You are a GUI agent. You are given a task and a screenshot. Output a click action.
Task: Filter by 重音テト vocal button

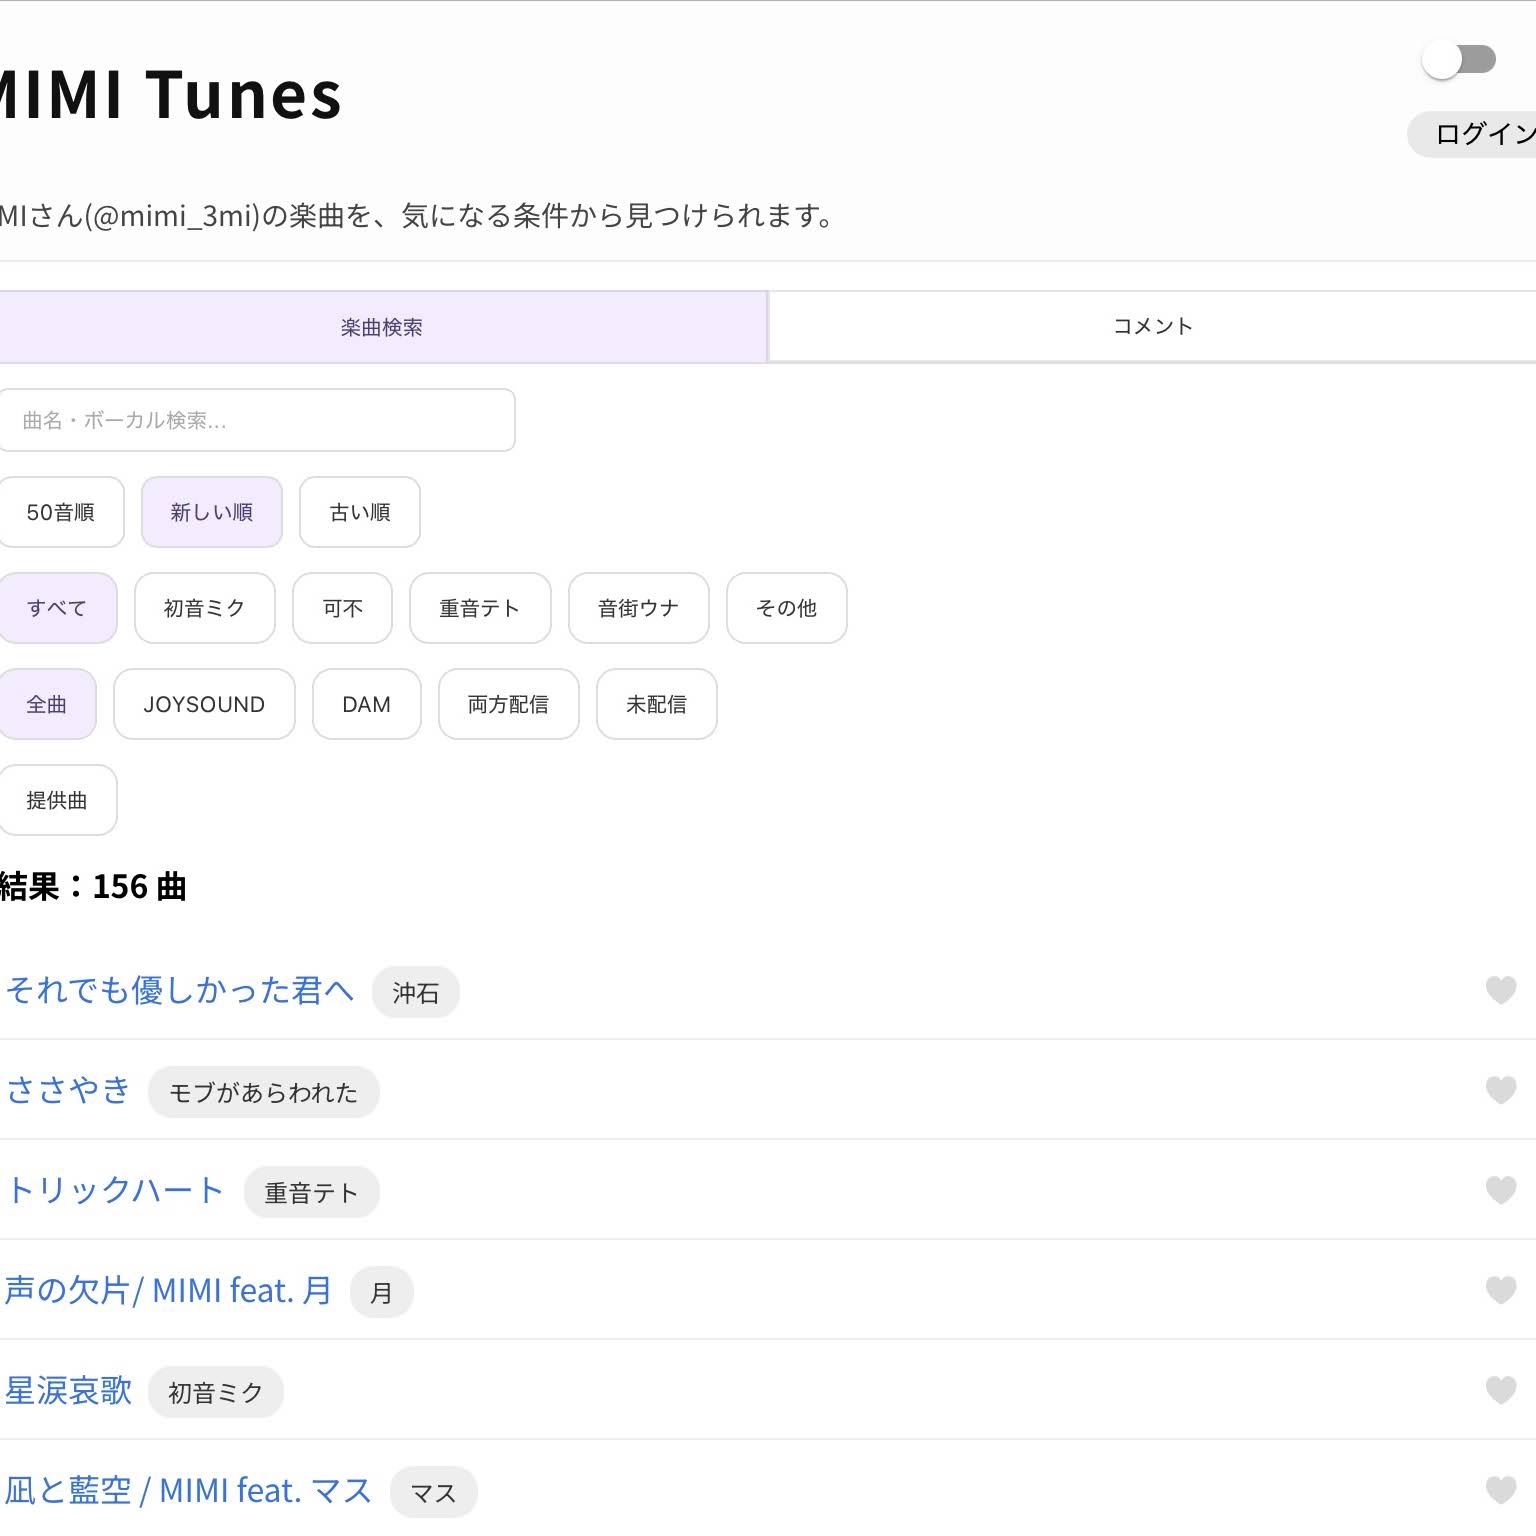click(x=480, y=608)
